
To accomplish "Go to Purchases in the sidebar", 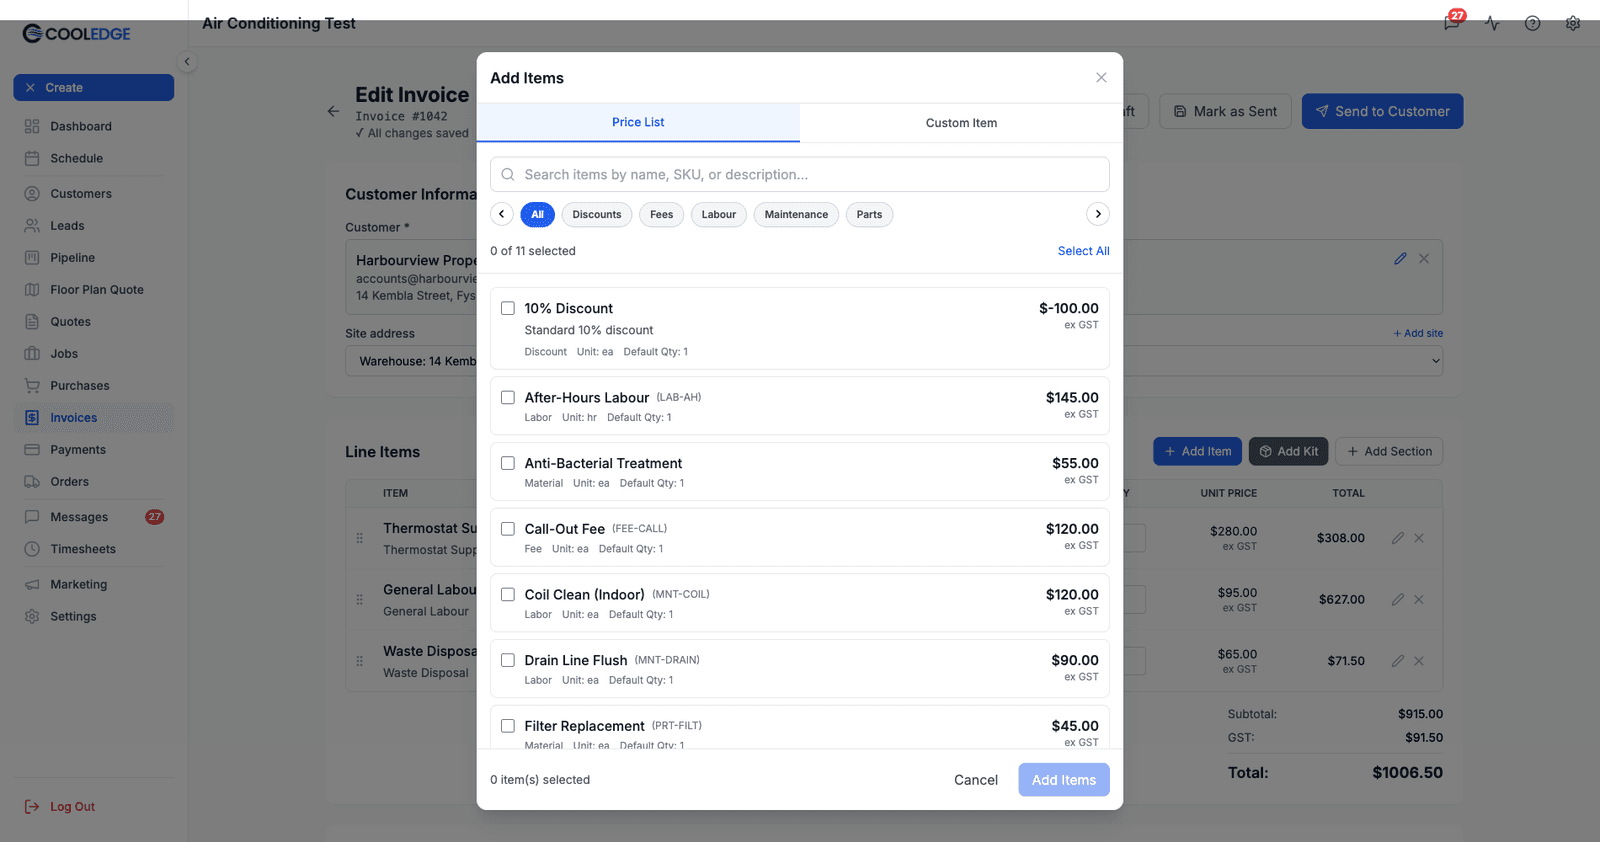I will coord(94,385).
